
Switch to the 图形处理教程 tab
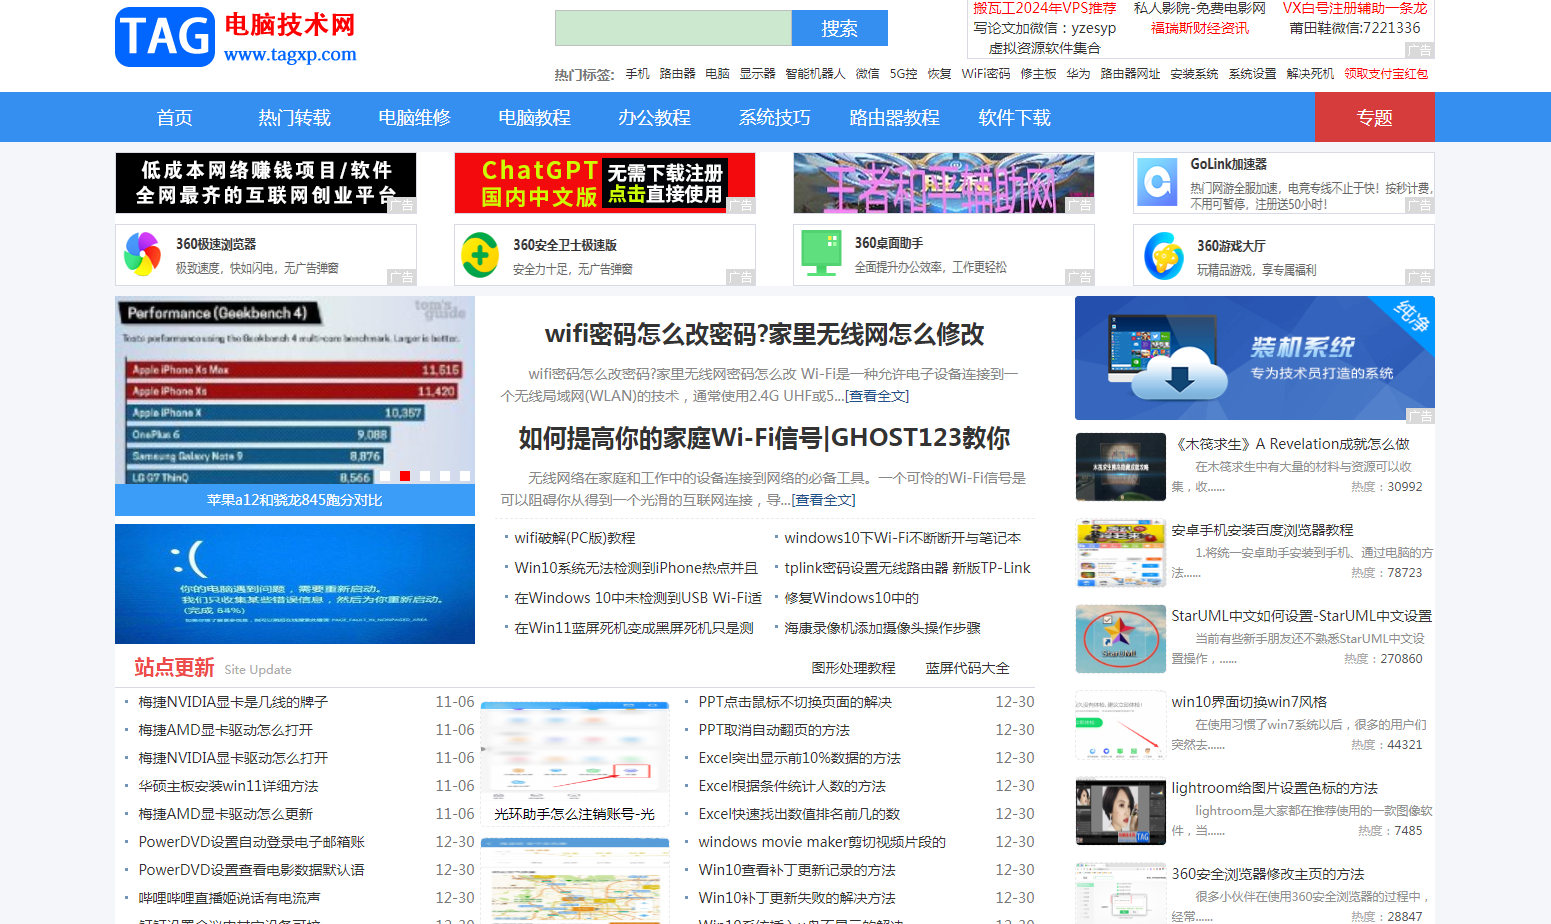pyautogui.click(x=853, y=668)
